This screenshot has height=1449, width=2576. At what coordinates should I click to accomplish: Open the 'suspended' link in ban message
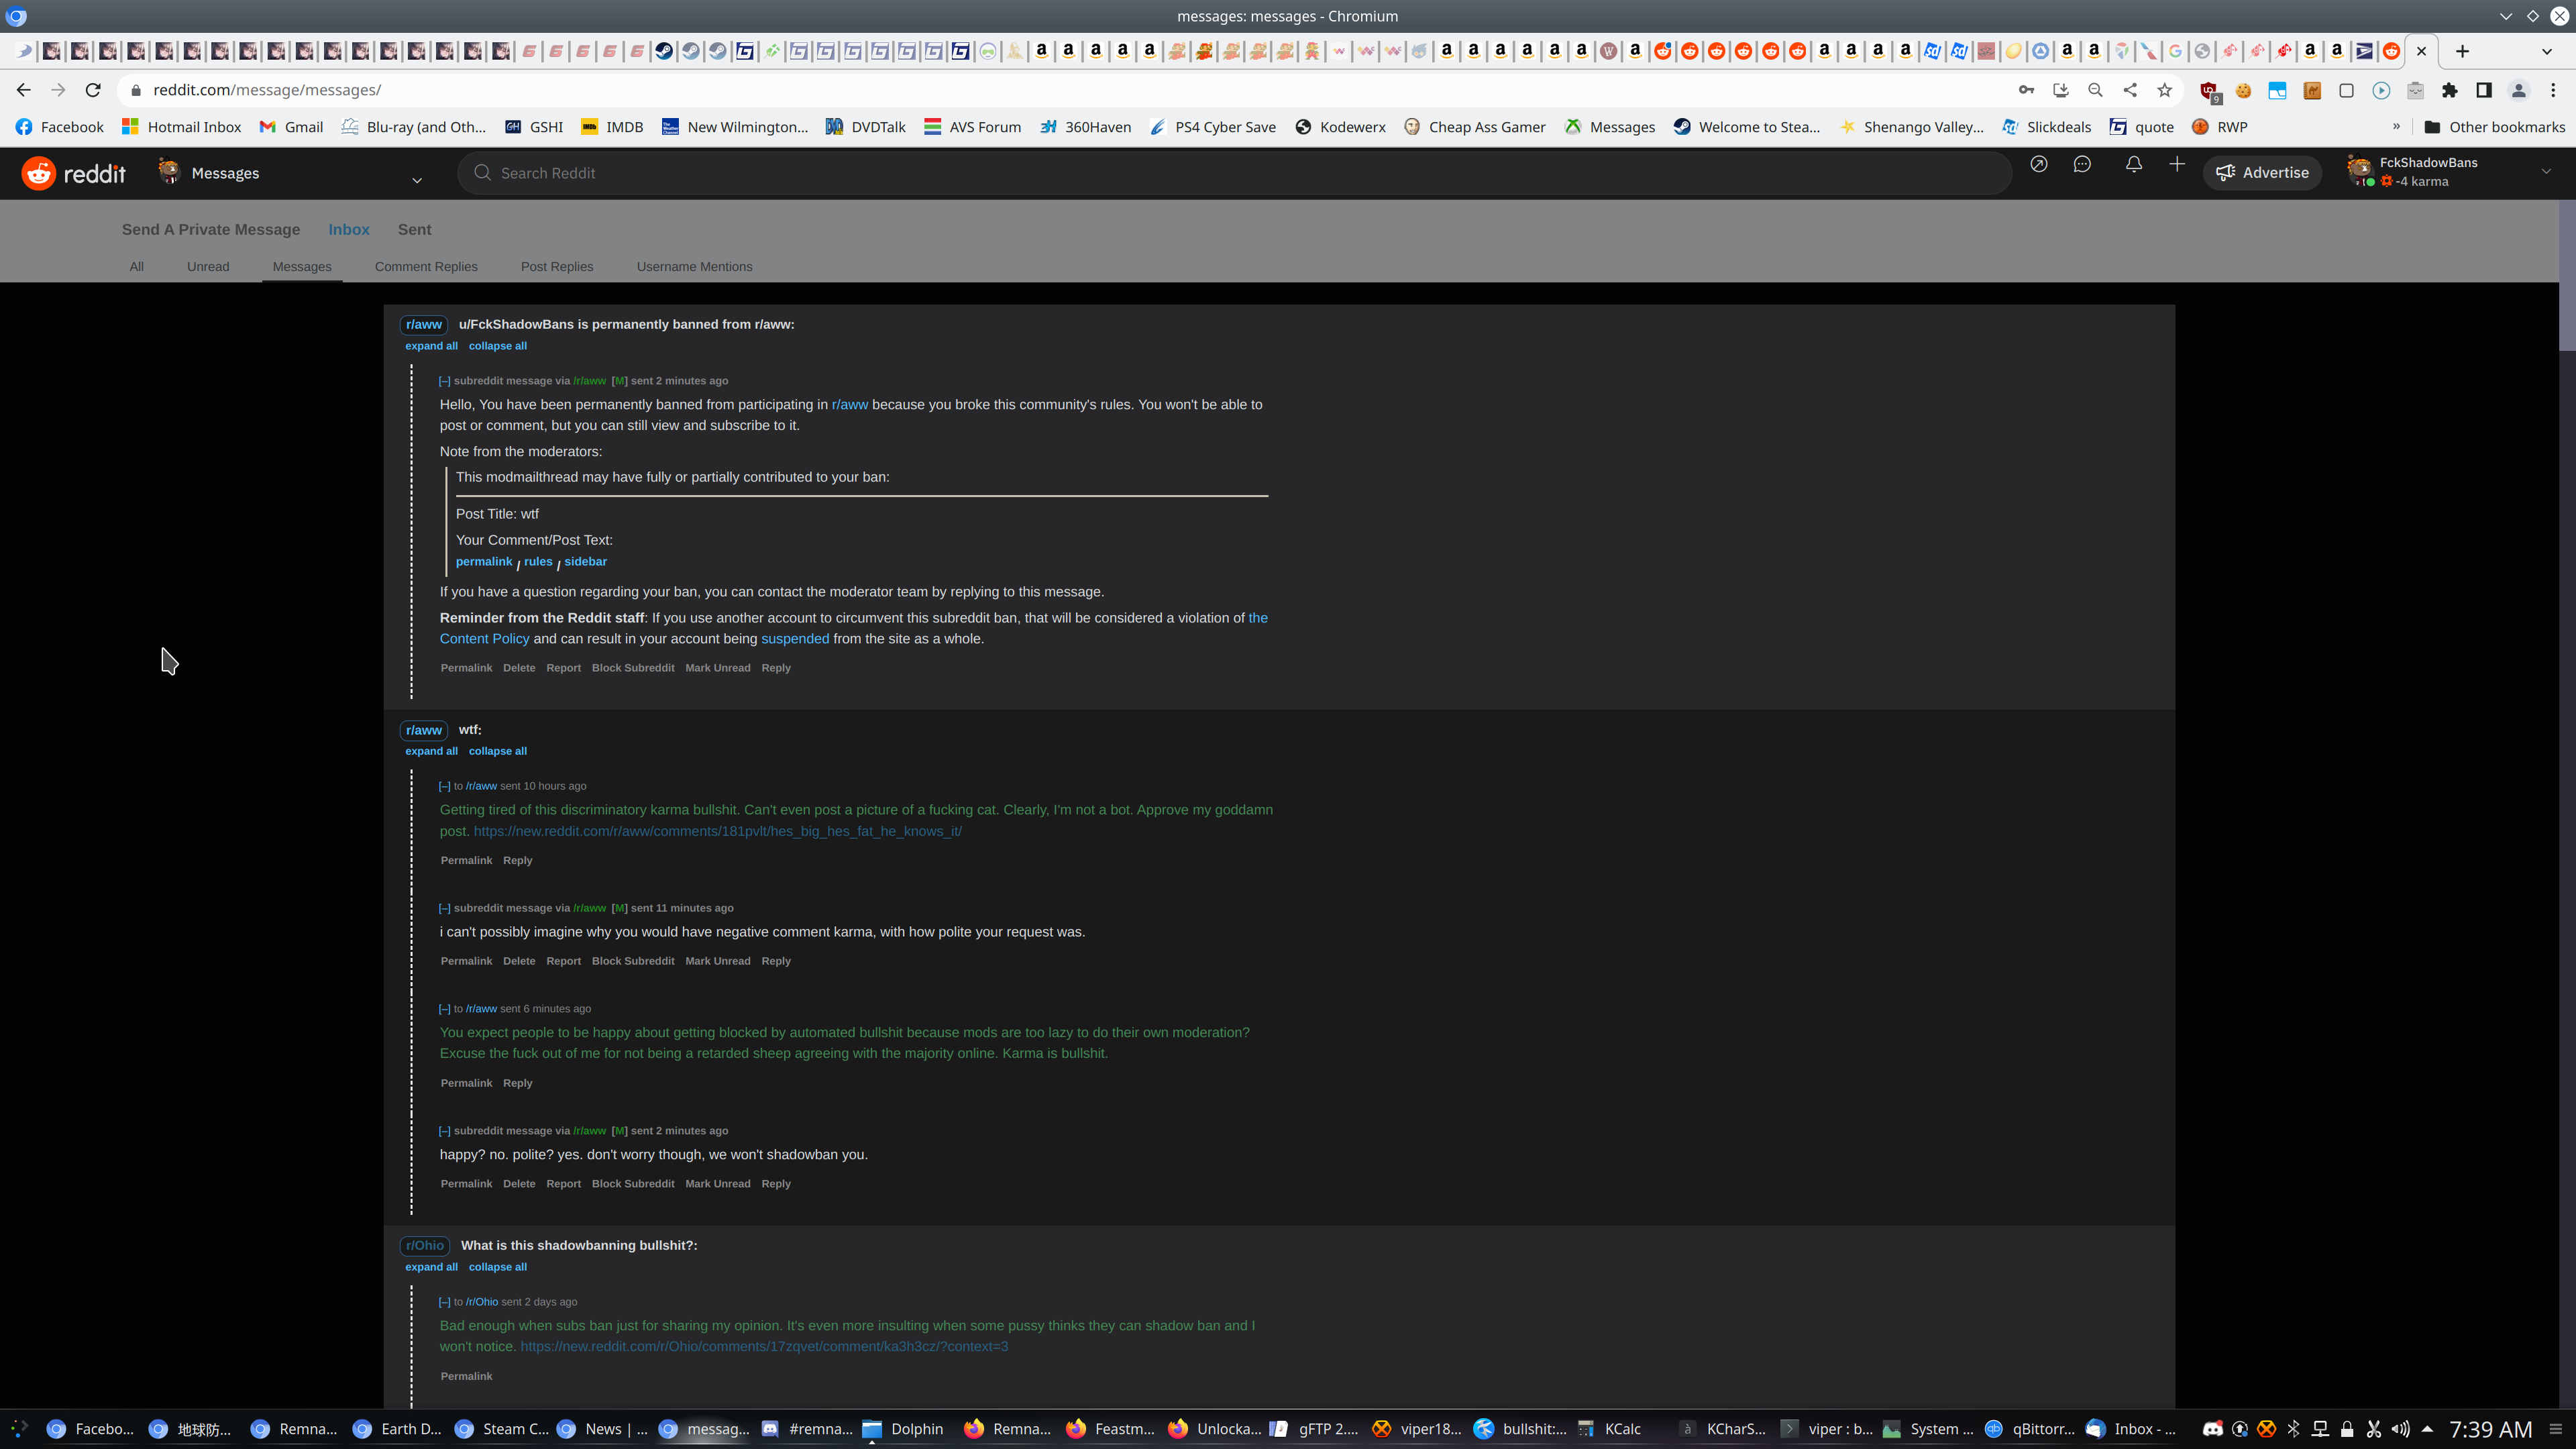pyautogui.click(x=794, y=639)
